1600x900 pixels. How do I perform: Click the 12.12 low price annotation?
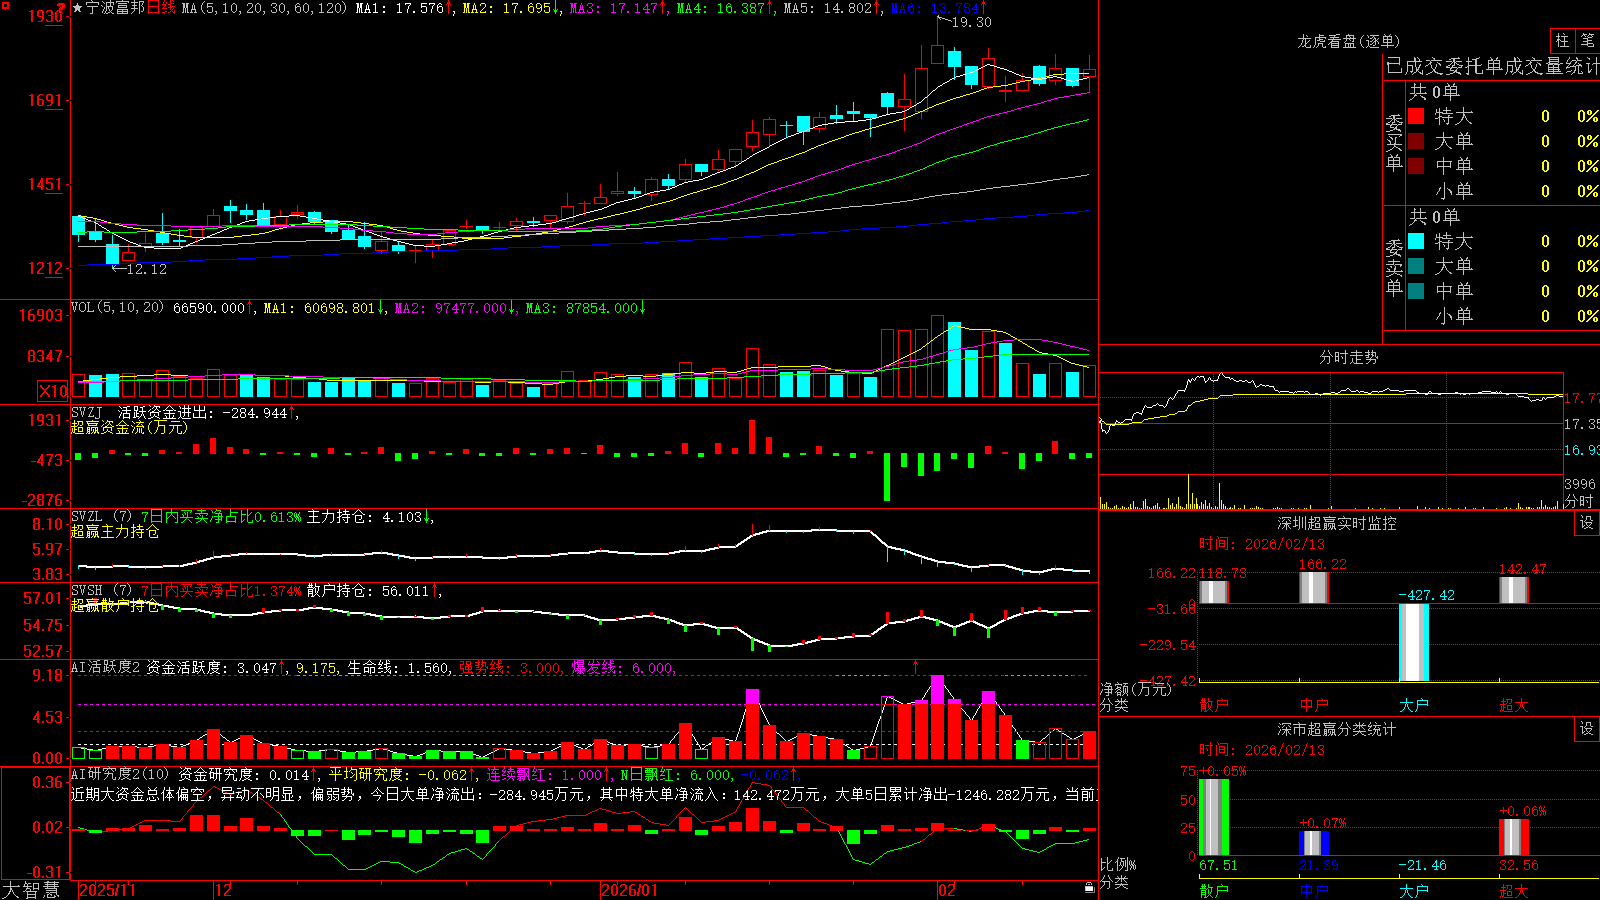pyautogui.click(x=146, y=269)
